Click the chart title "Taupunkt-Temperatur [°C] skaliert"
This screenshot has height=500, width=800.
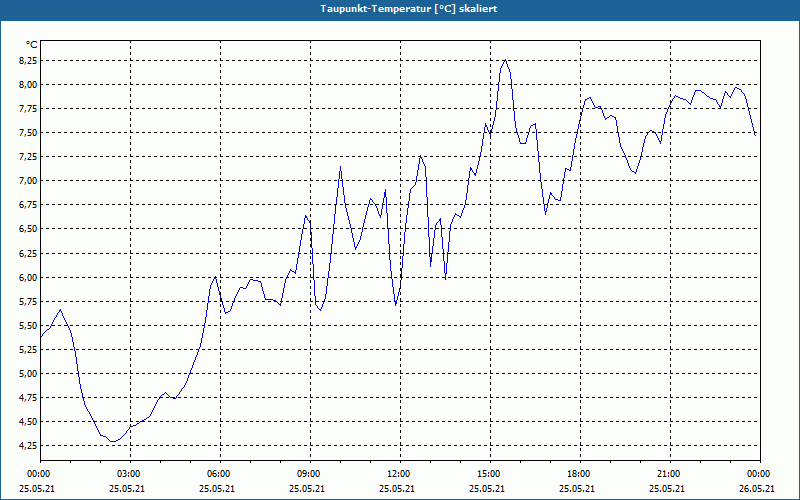tap(409, 9)
